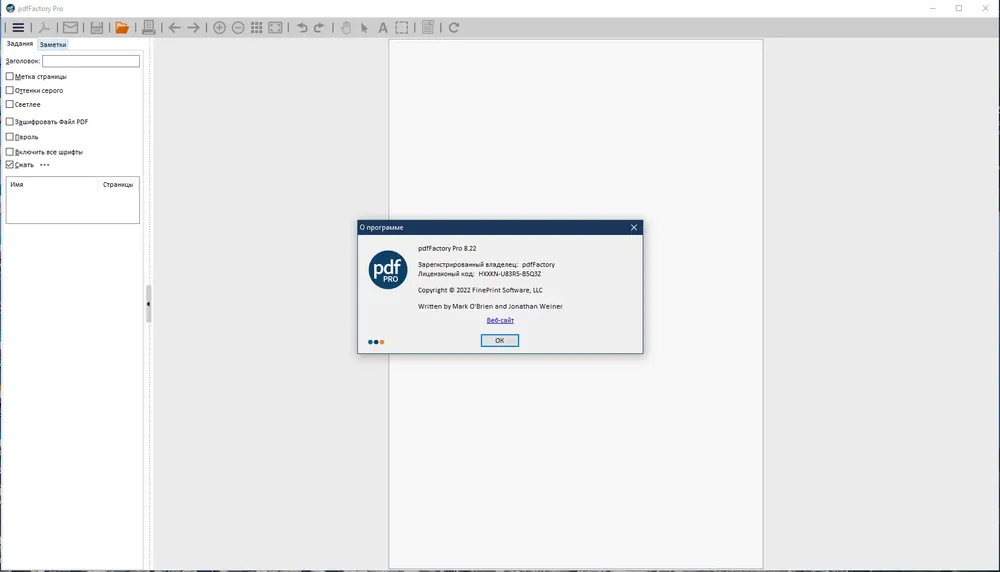This screenshot has width=1000, height=572.
Task: Enable the Метка страницы checkbox
Action: (x=10, y=76)
